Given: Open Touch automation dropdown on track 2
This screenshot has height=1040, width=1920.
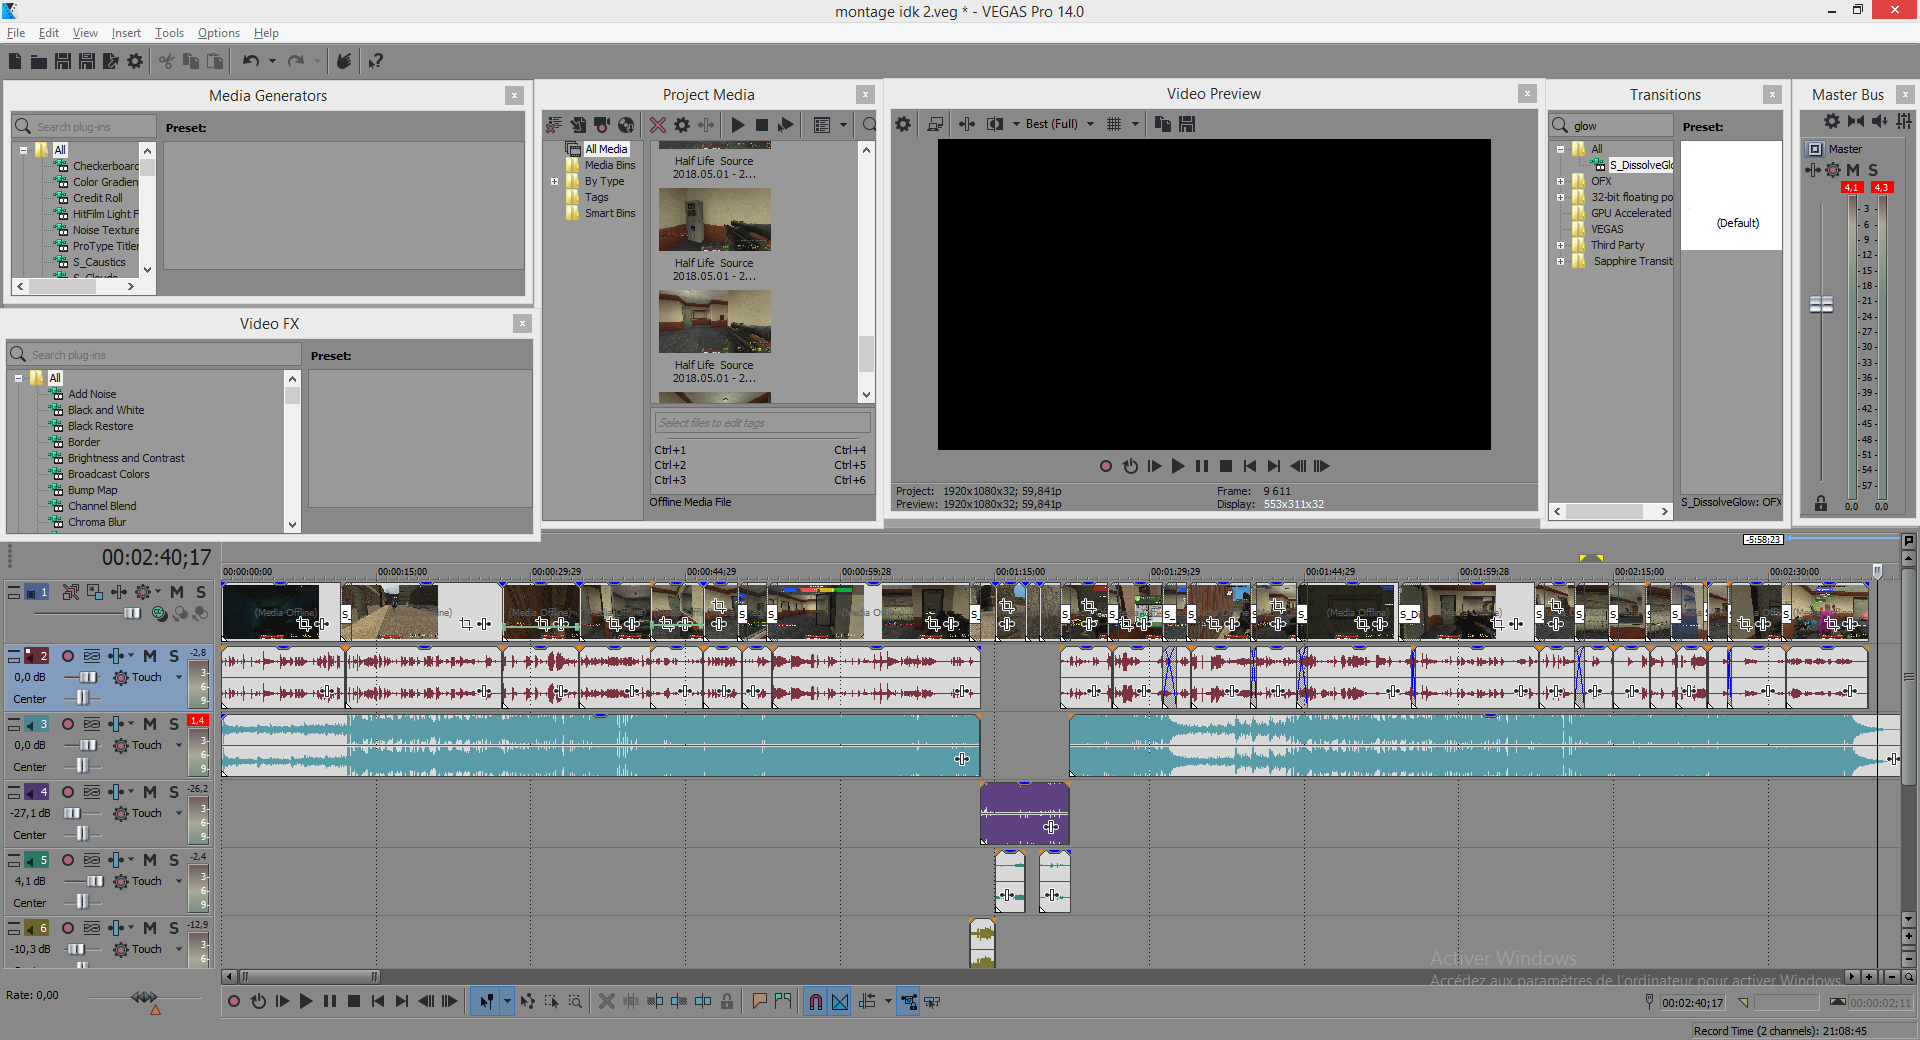Looking at the screenshot, I should click(x=179, y=677).
